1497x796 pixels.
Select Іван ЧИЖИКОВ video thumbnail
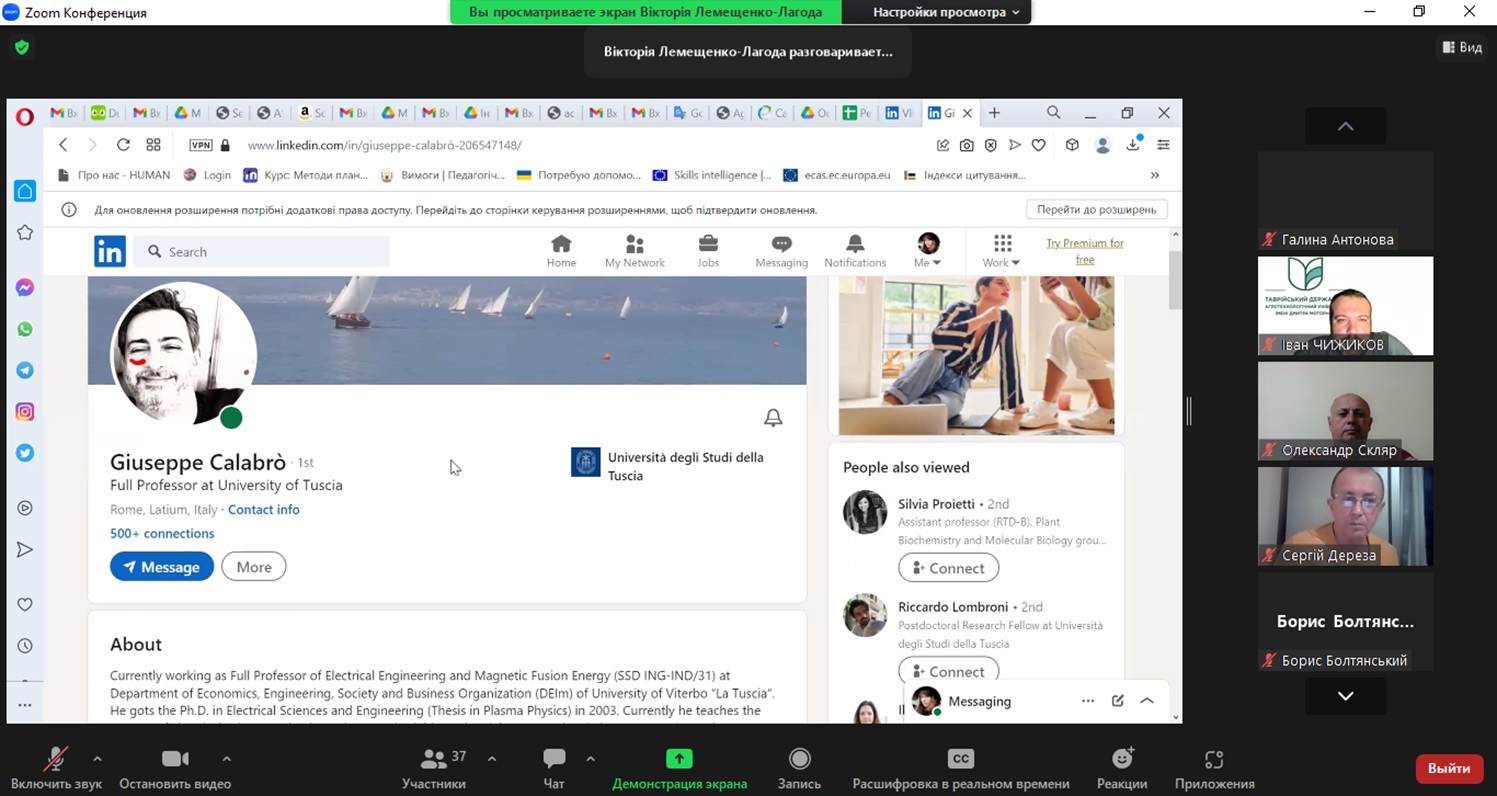click(x=1345, y=305)
